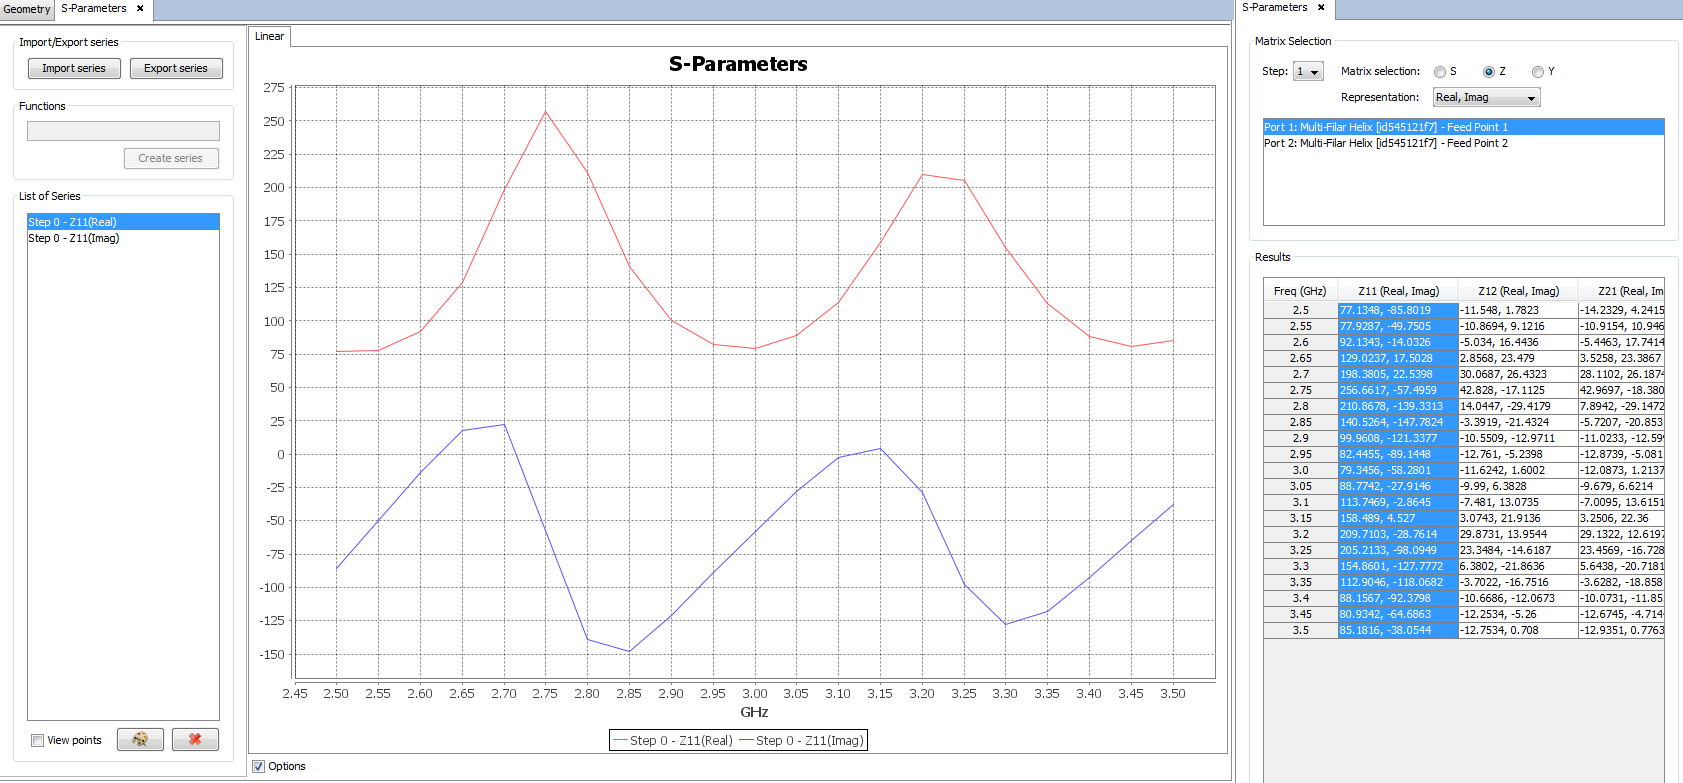Close the right S-Parameters panel tab
1683x783 pixels.
coord(1321,7)
